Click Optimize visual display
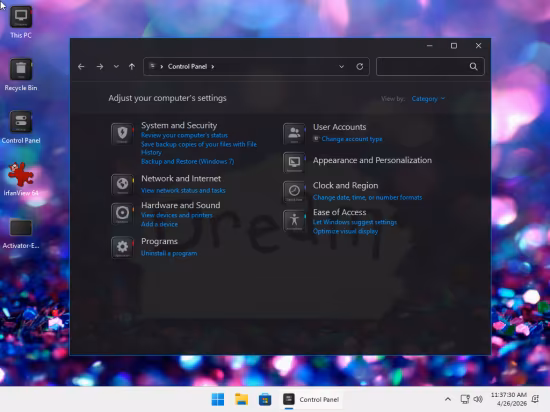The width and height of the screenshot is (550, 412). (x=346, y=231)
